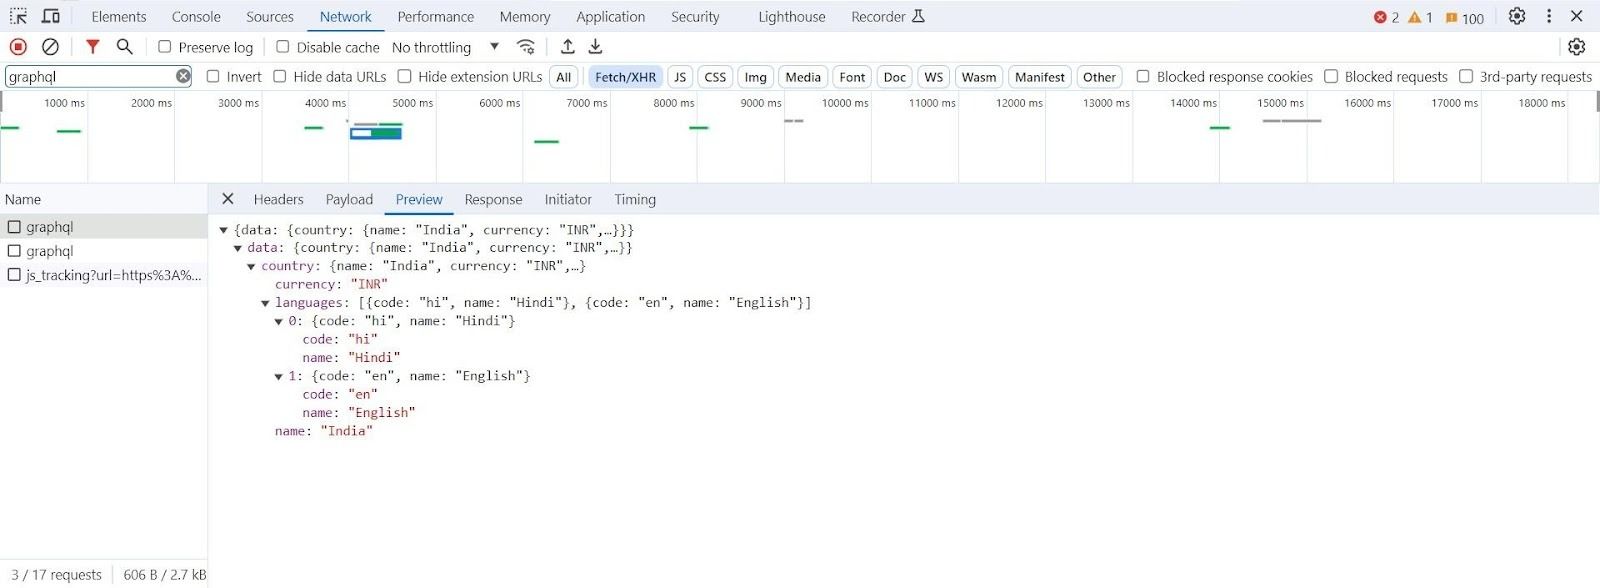Collapse the root data object
The image size is (1600, 588).
pyautogui.click(x=224, y=230)
